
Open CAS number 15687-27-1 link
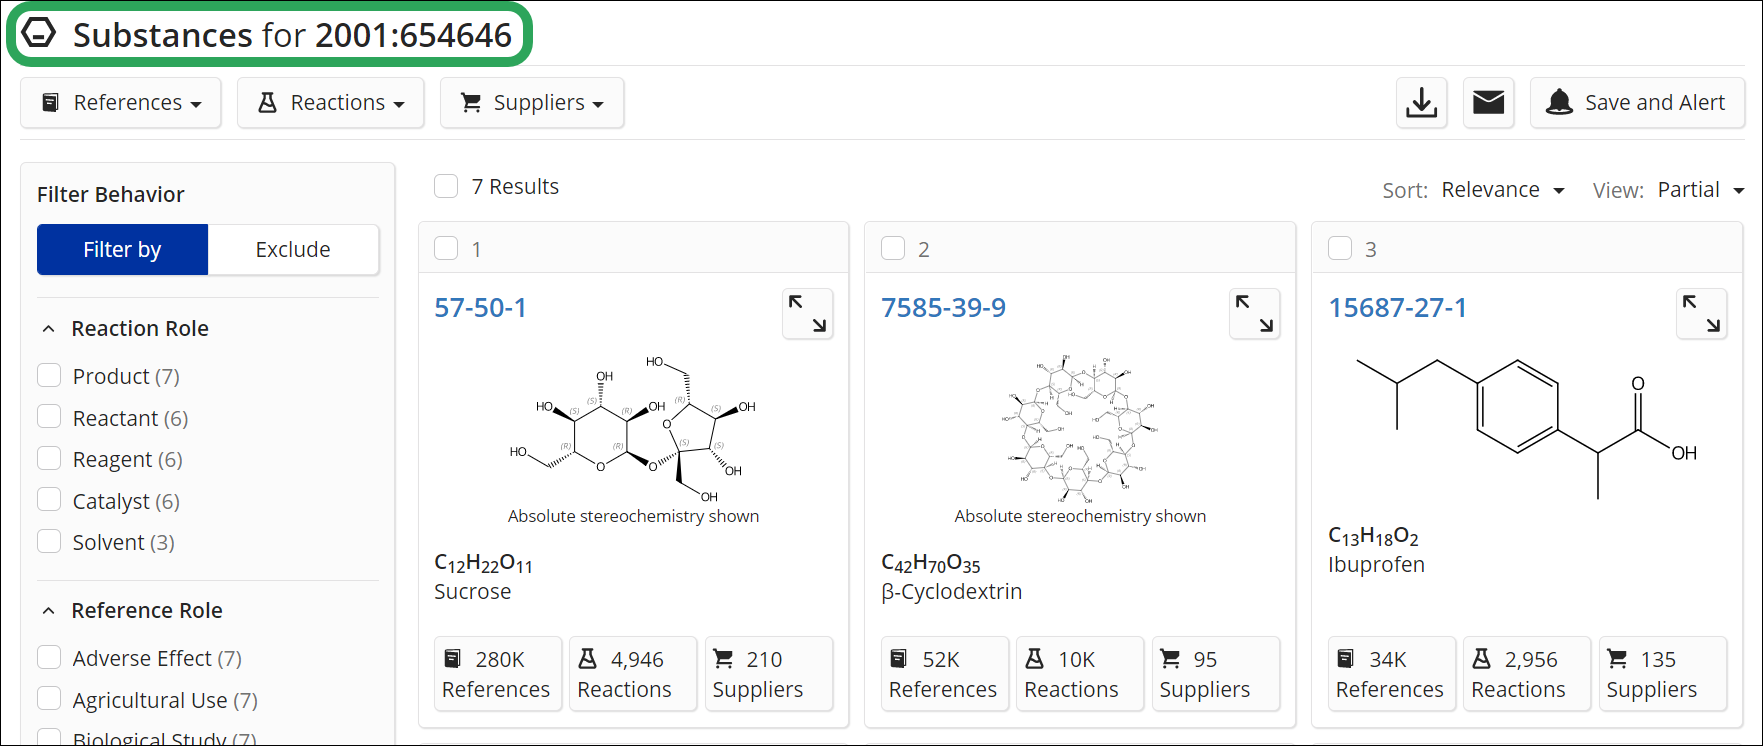click(x=1397, y=308)
